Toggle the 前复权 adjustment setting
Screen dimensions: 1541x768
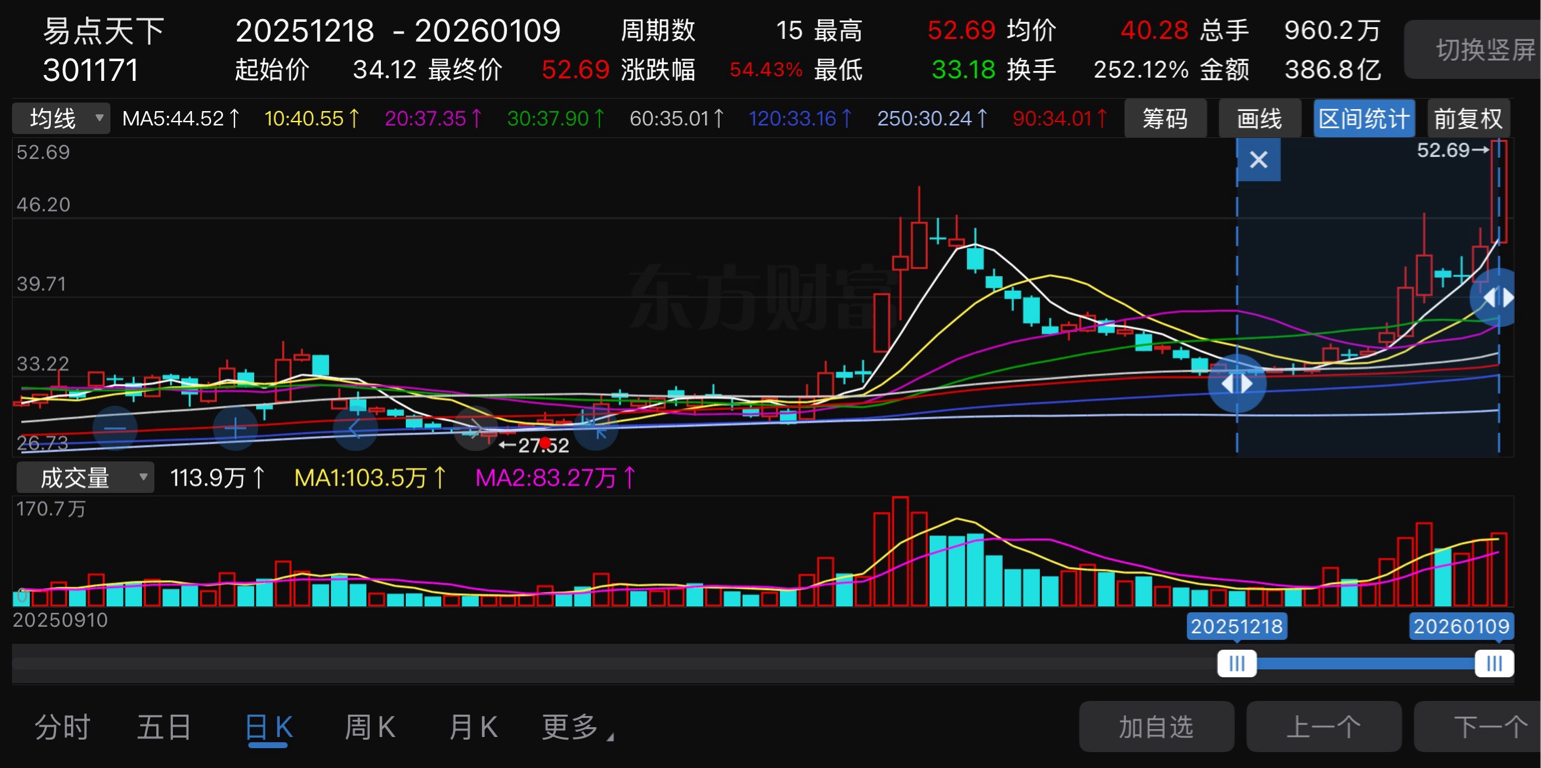[1468, 118]
